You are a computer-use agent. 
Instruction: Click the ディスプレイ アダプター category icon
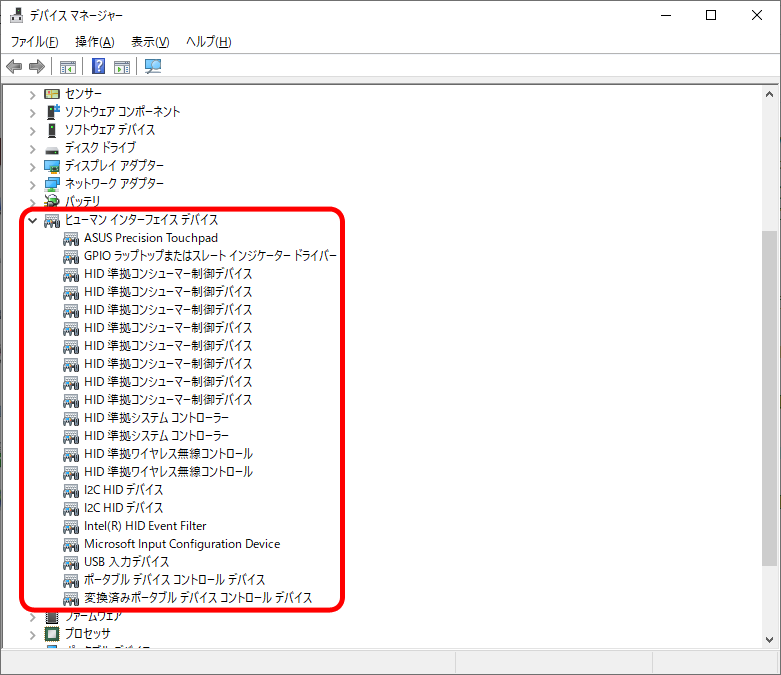52,166
